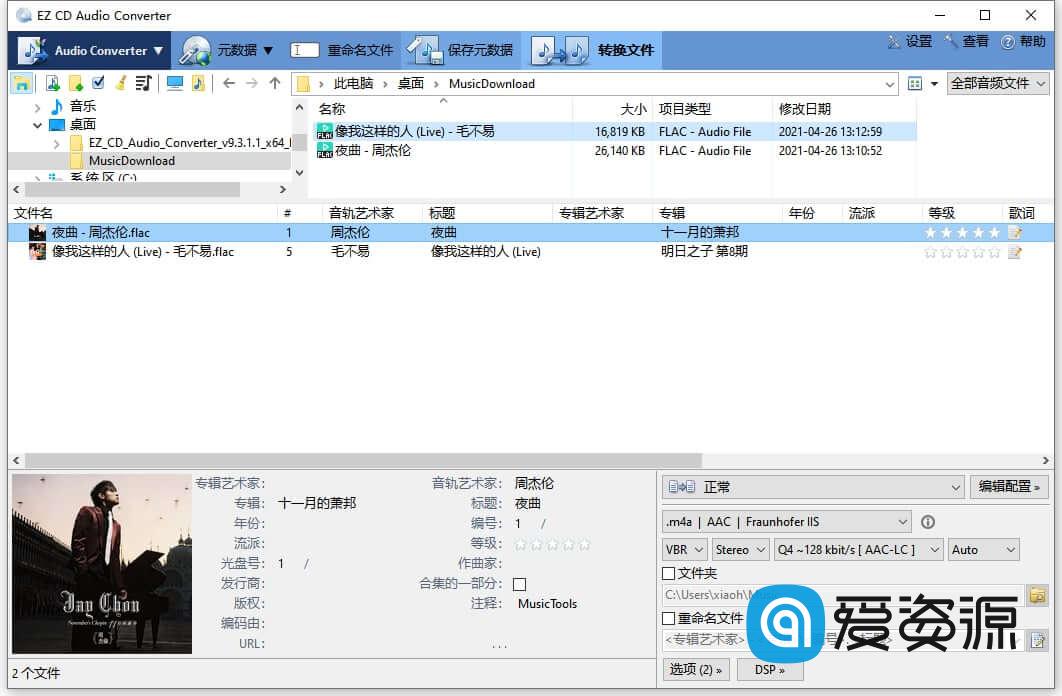Click the 编辑配置 button
Image resolution: width=1062 pixels, height=696 pixels.
[1009, 486]
